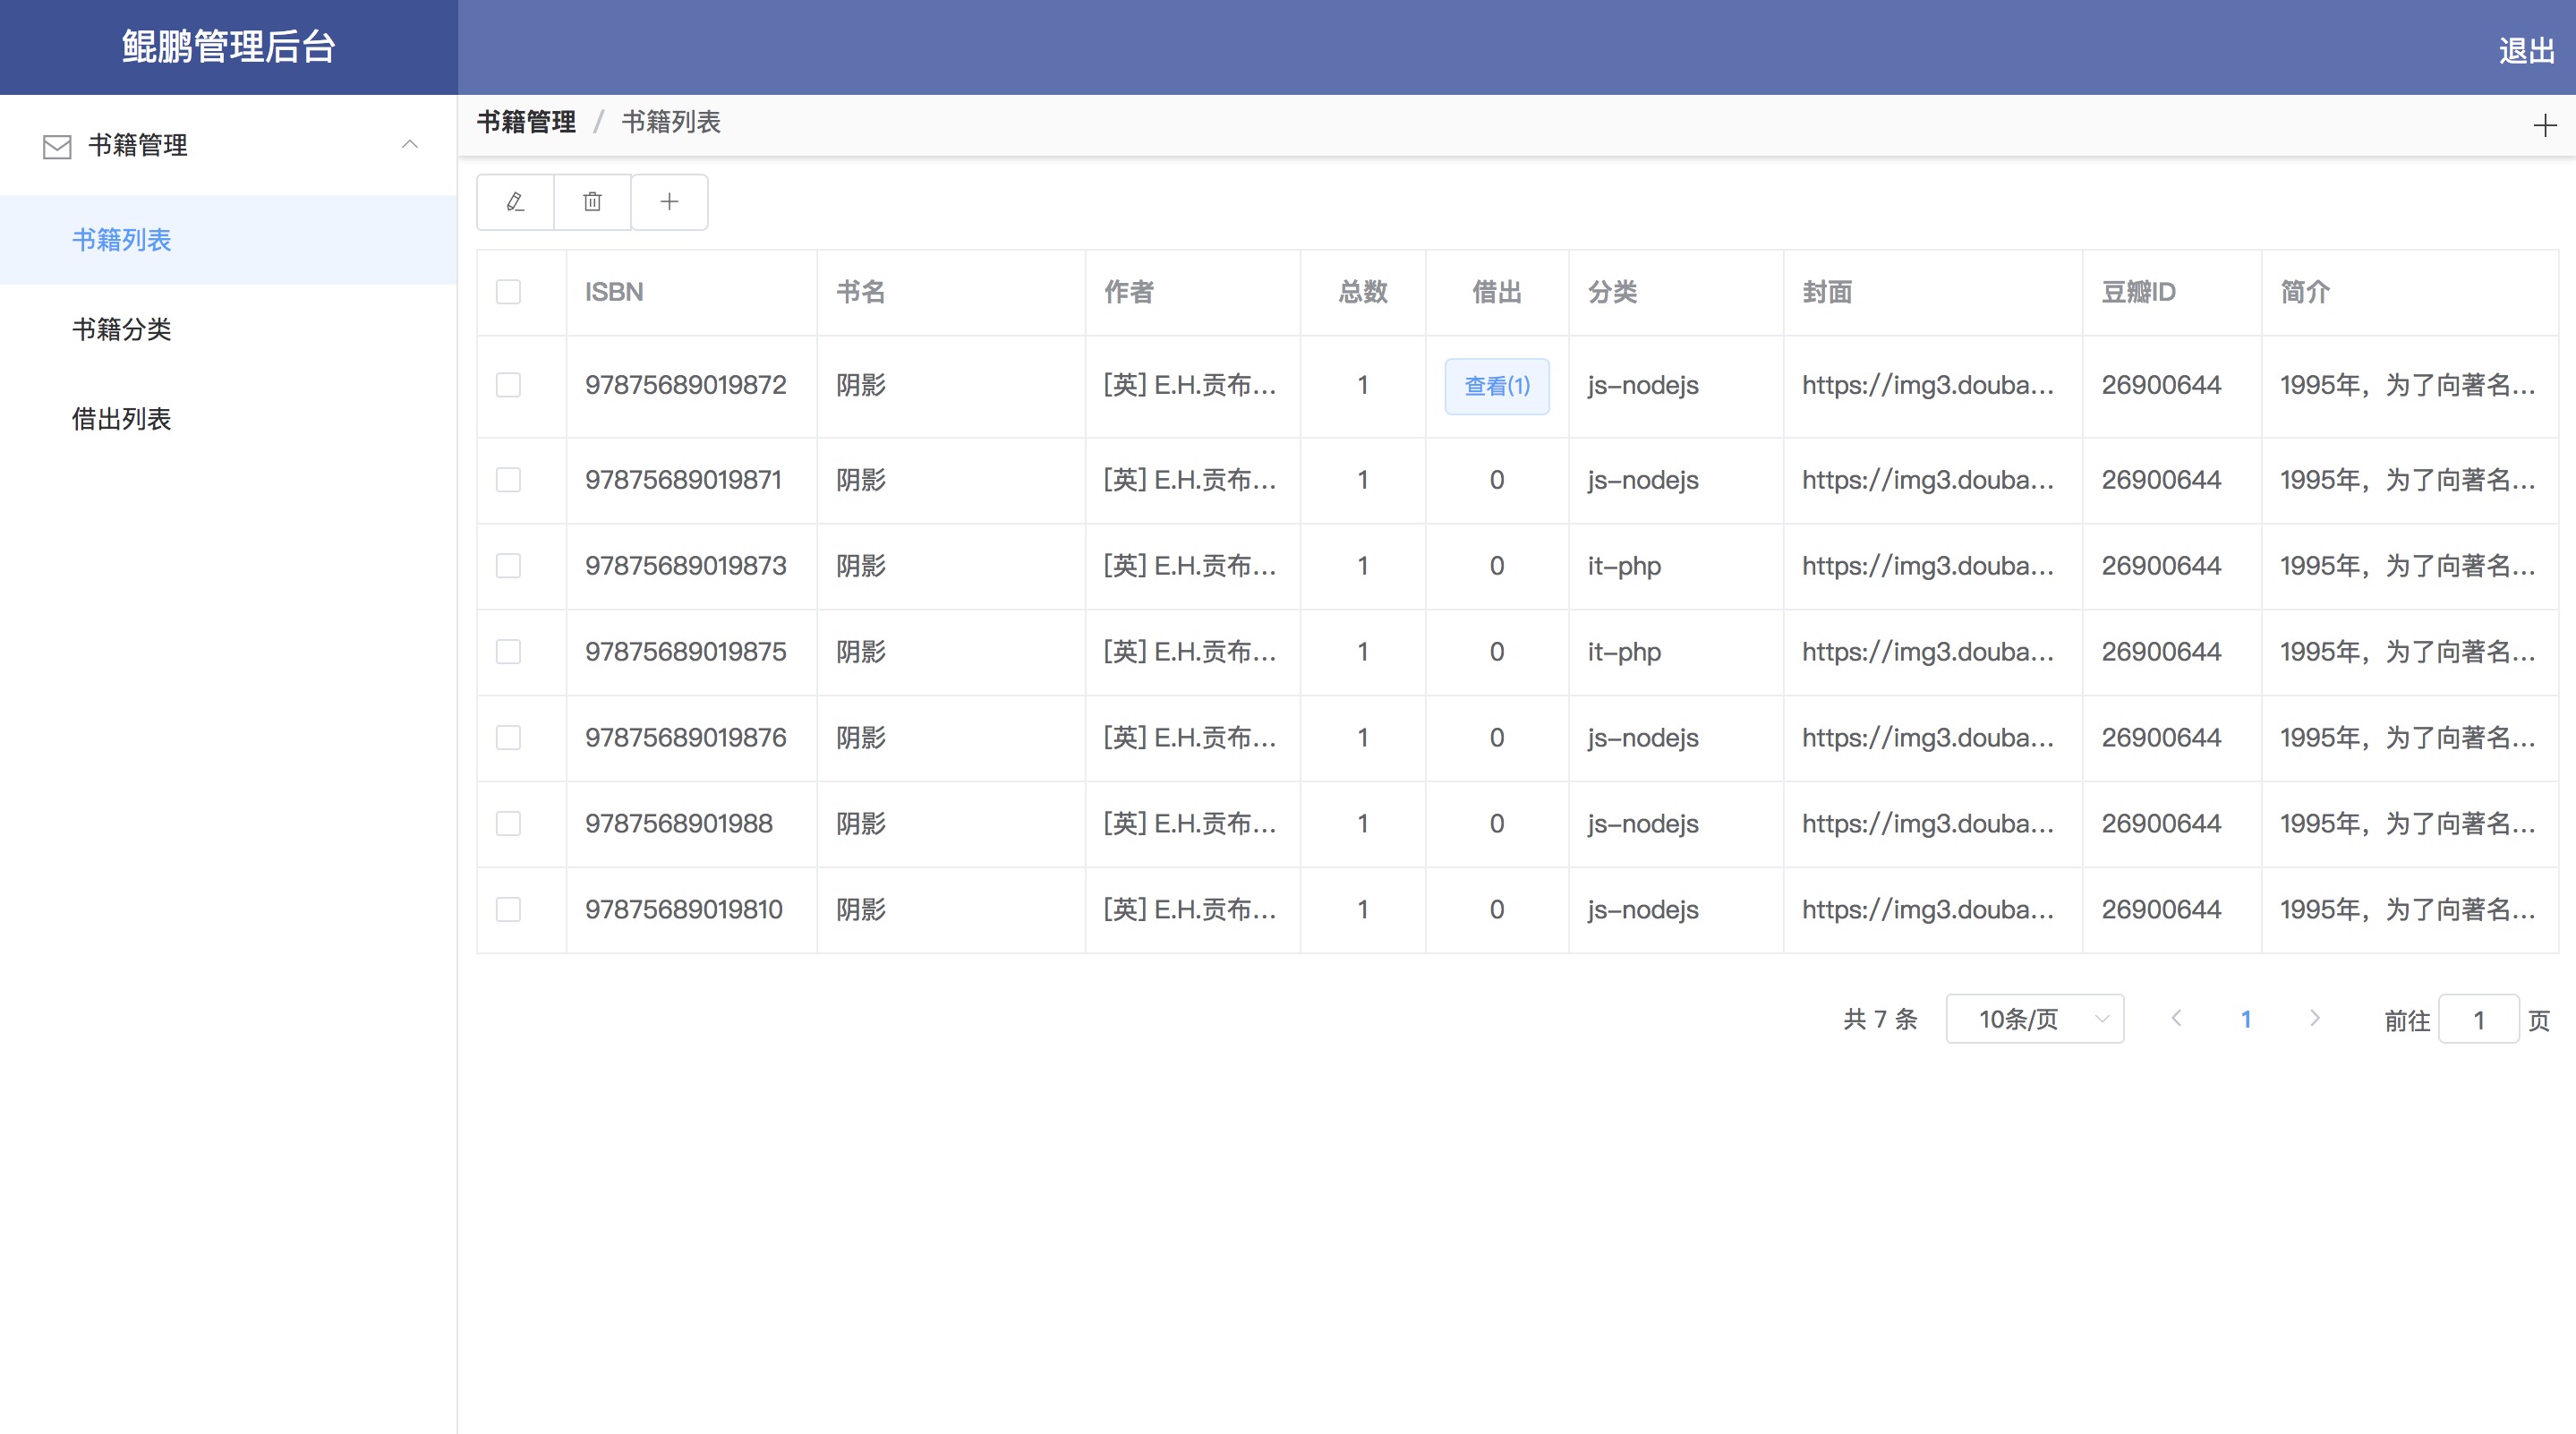Check the row with ISBN 97875689019810
2576x1434 pixels.
click(508, 909)
